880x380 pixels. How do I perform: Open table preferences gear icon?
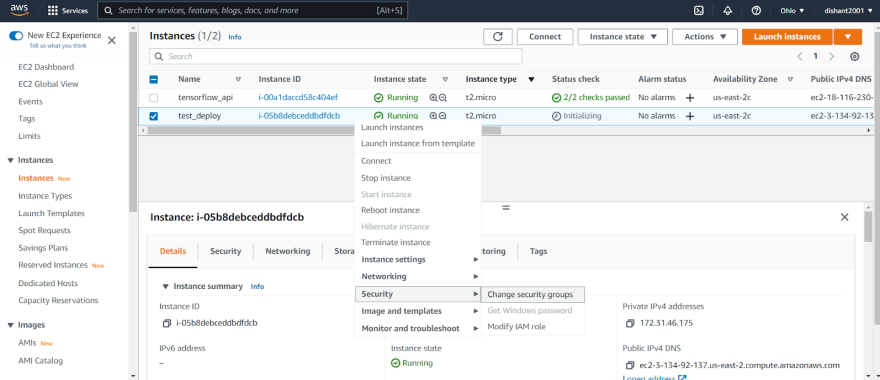tap(854, 56)
